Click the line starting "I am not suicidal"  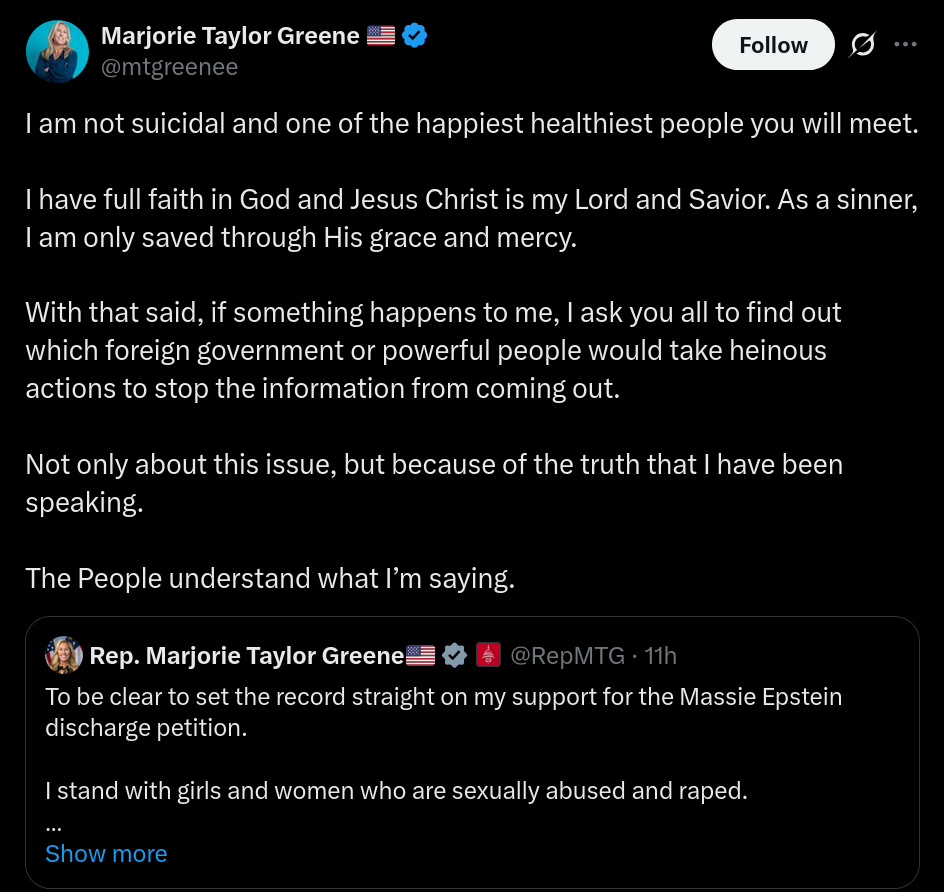pos(471,124)
